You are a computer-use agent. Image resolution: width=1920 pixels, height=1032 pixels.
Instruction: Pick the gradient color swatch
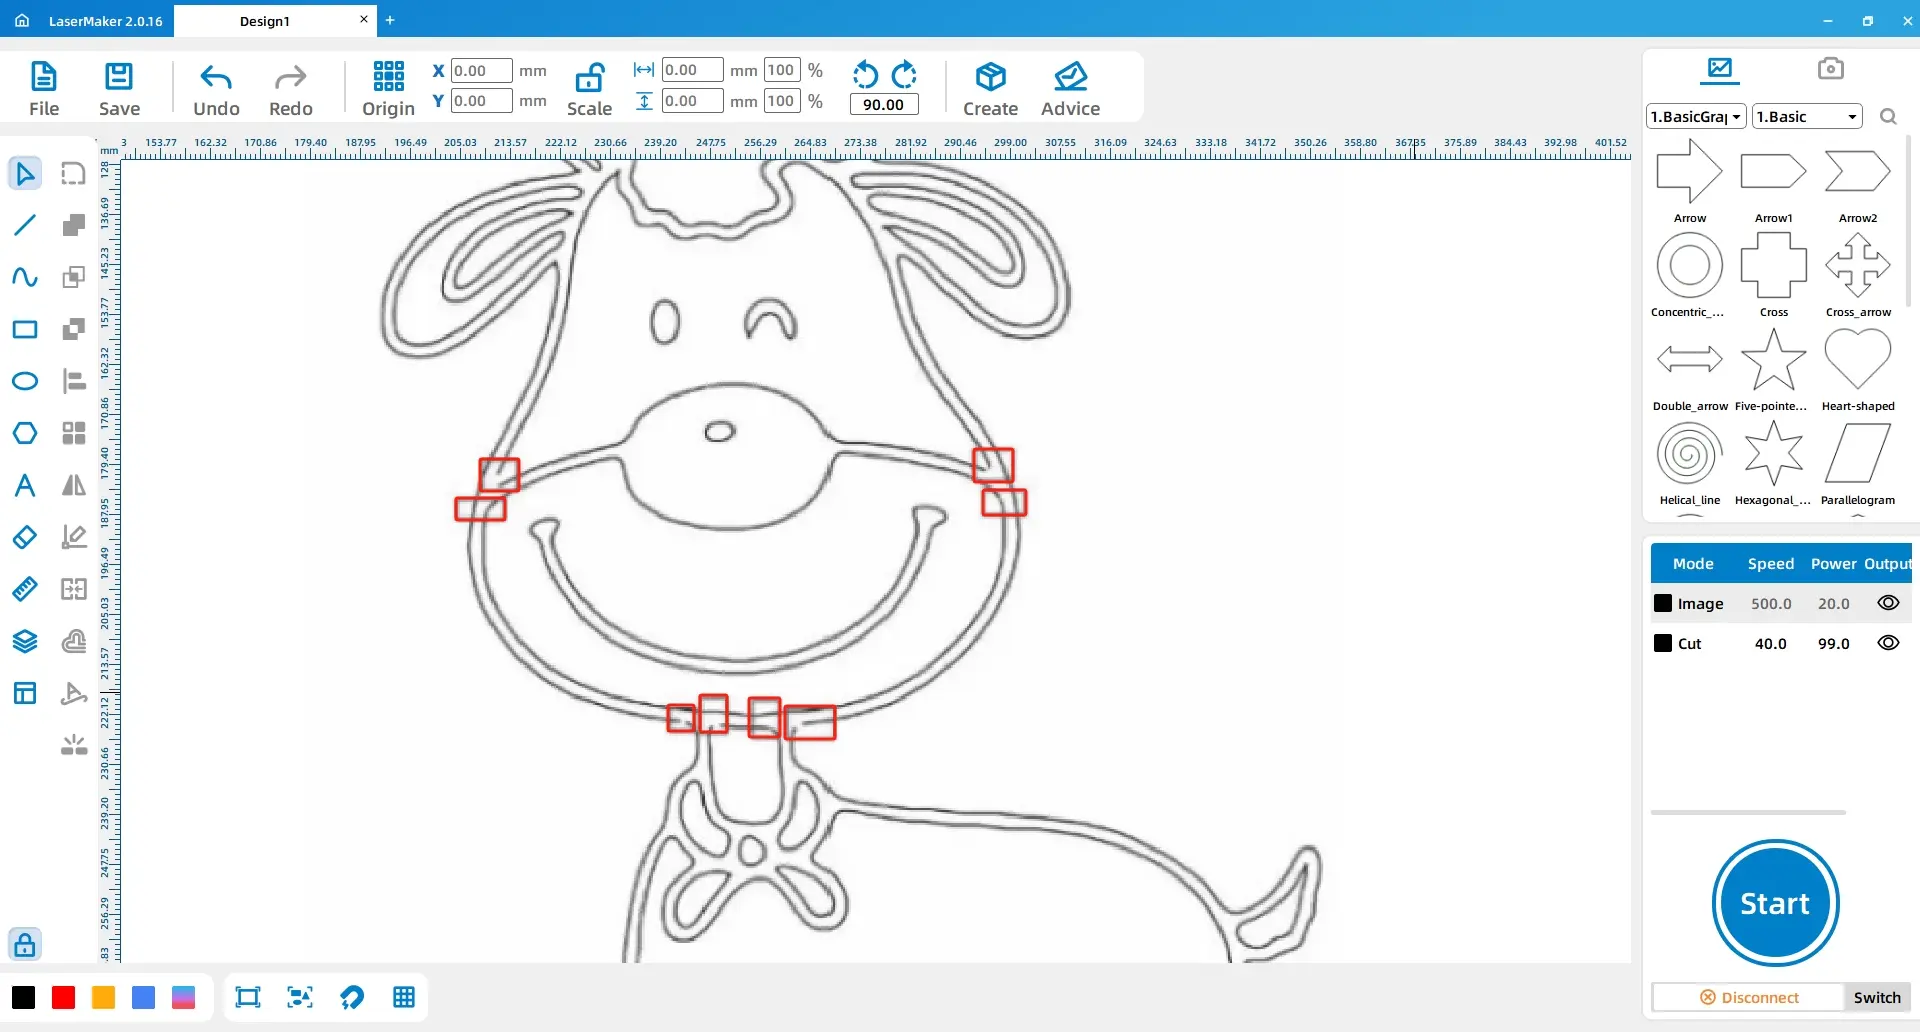(183, 997)
